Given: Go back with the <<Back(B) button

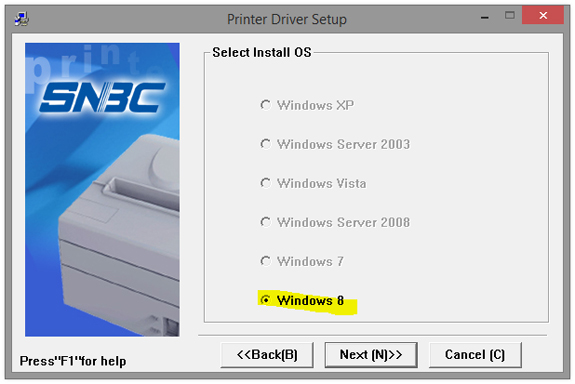Looking at the screenshot, I should tap(267, 355).
